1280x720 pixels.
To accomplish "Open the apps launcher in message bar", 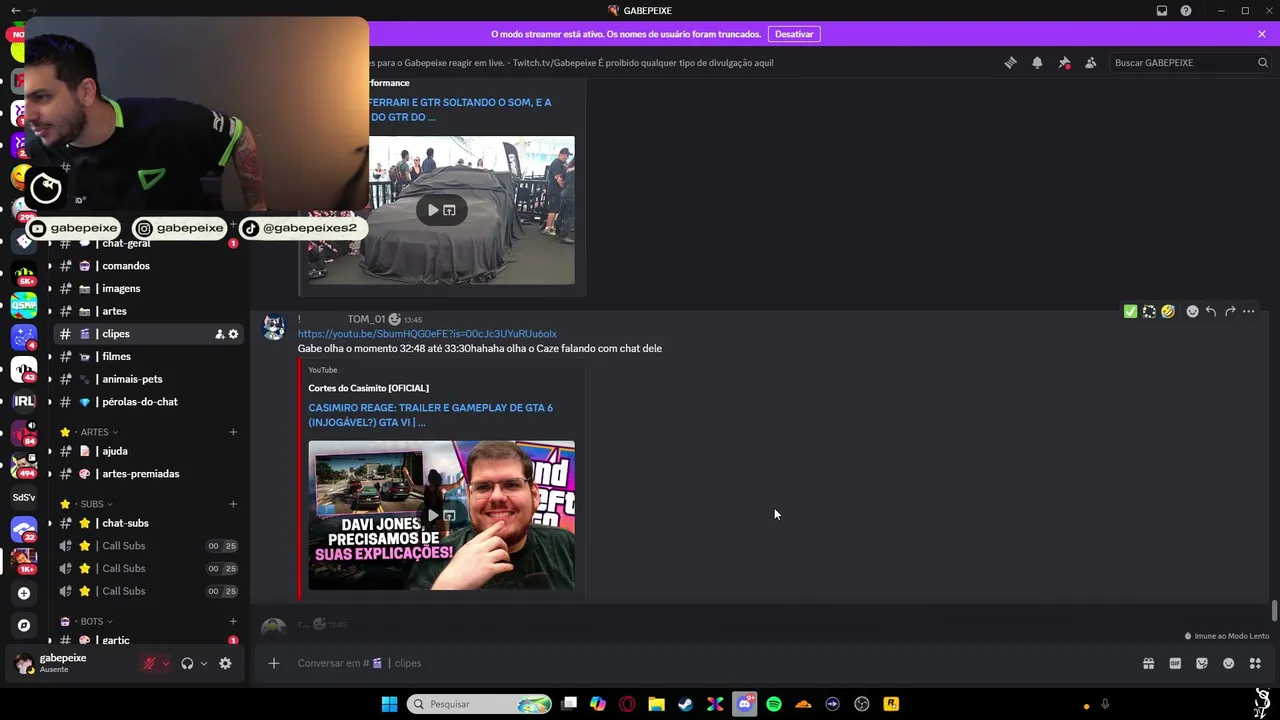I will click(x=1255, y=663).
